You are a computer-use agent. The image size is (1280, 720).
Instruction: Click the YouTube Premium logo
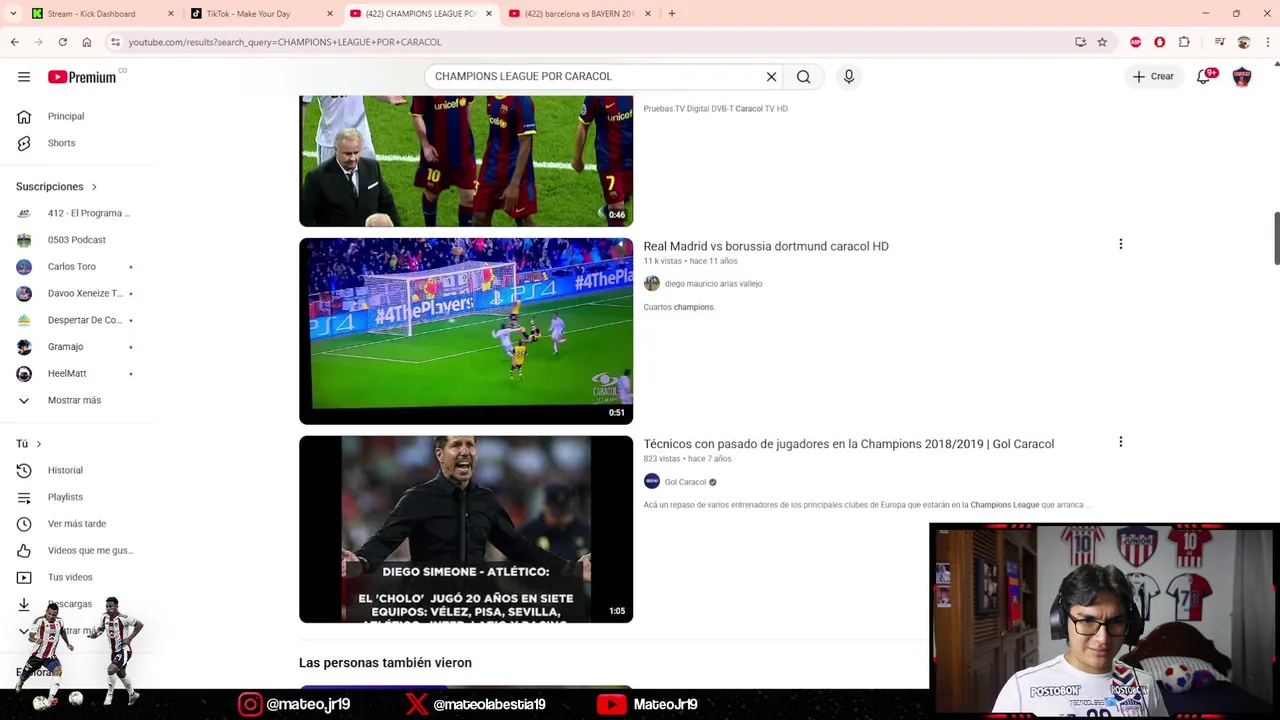(82, 77)
